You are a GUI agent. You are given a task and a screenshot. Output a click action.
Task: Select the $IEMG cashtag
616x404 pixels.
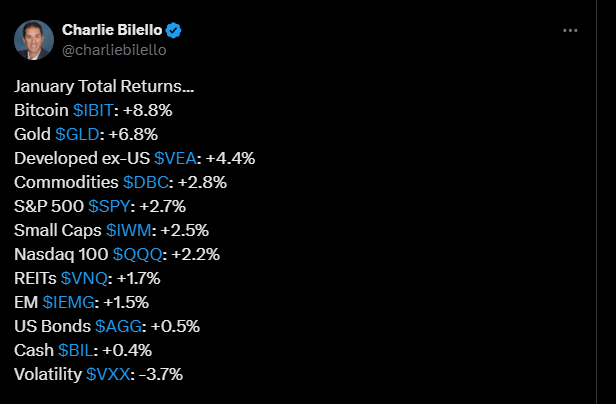coord(68,303)
